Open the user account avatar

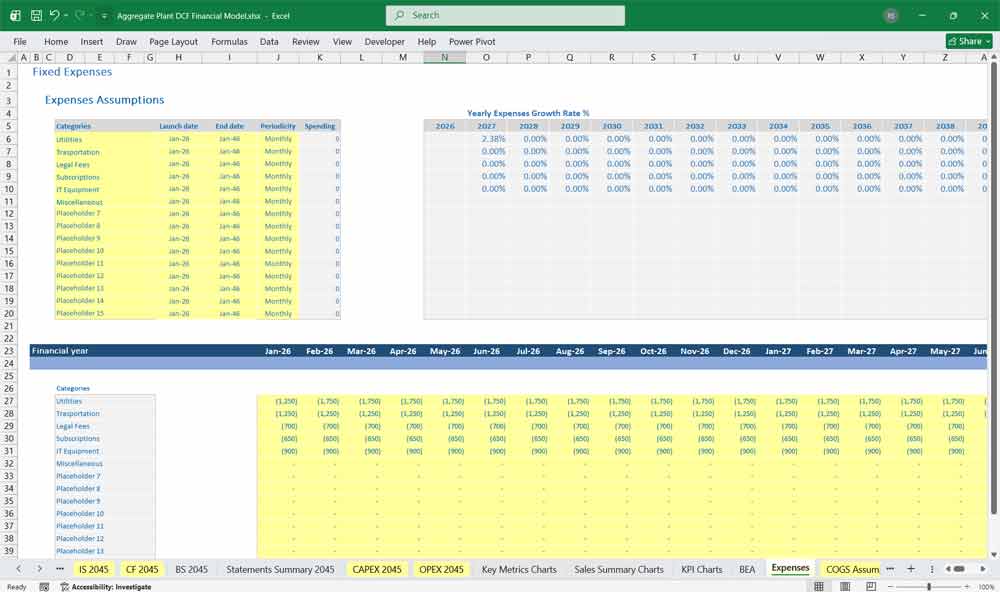[891, 16]
